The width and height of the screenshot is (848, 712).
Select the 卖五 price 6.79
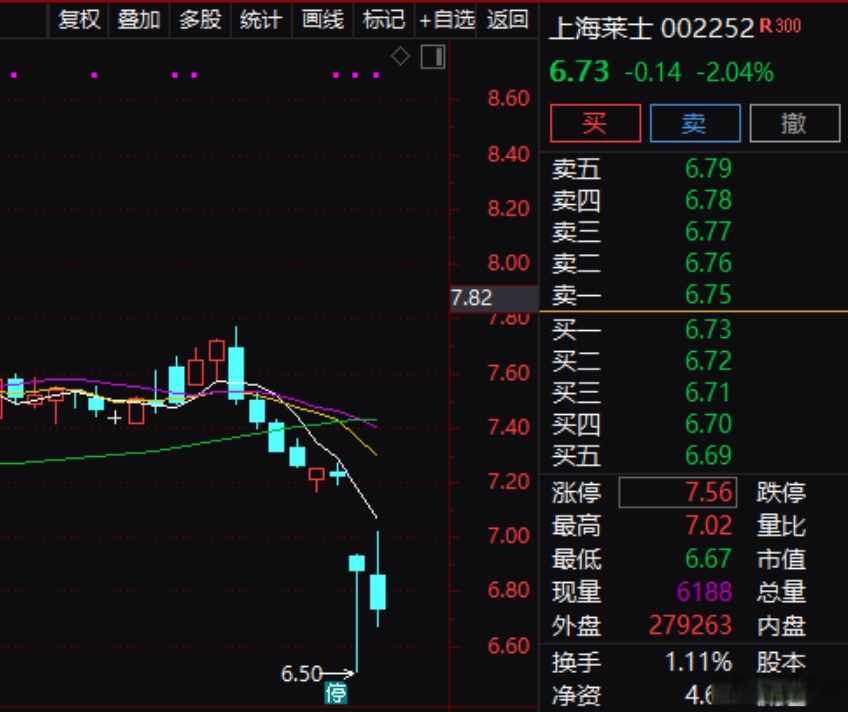click(708, 168)
